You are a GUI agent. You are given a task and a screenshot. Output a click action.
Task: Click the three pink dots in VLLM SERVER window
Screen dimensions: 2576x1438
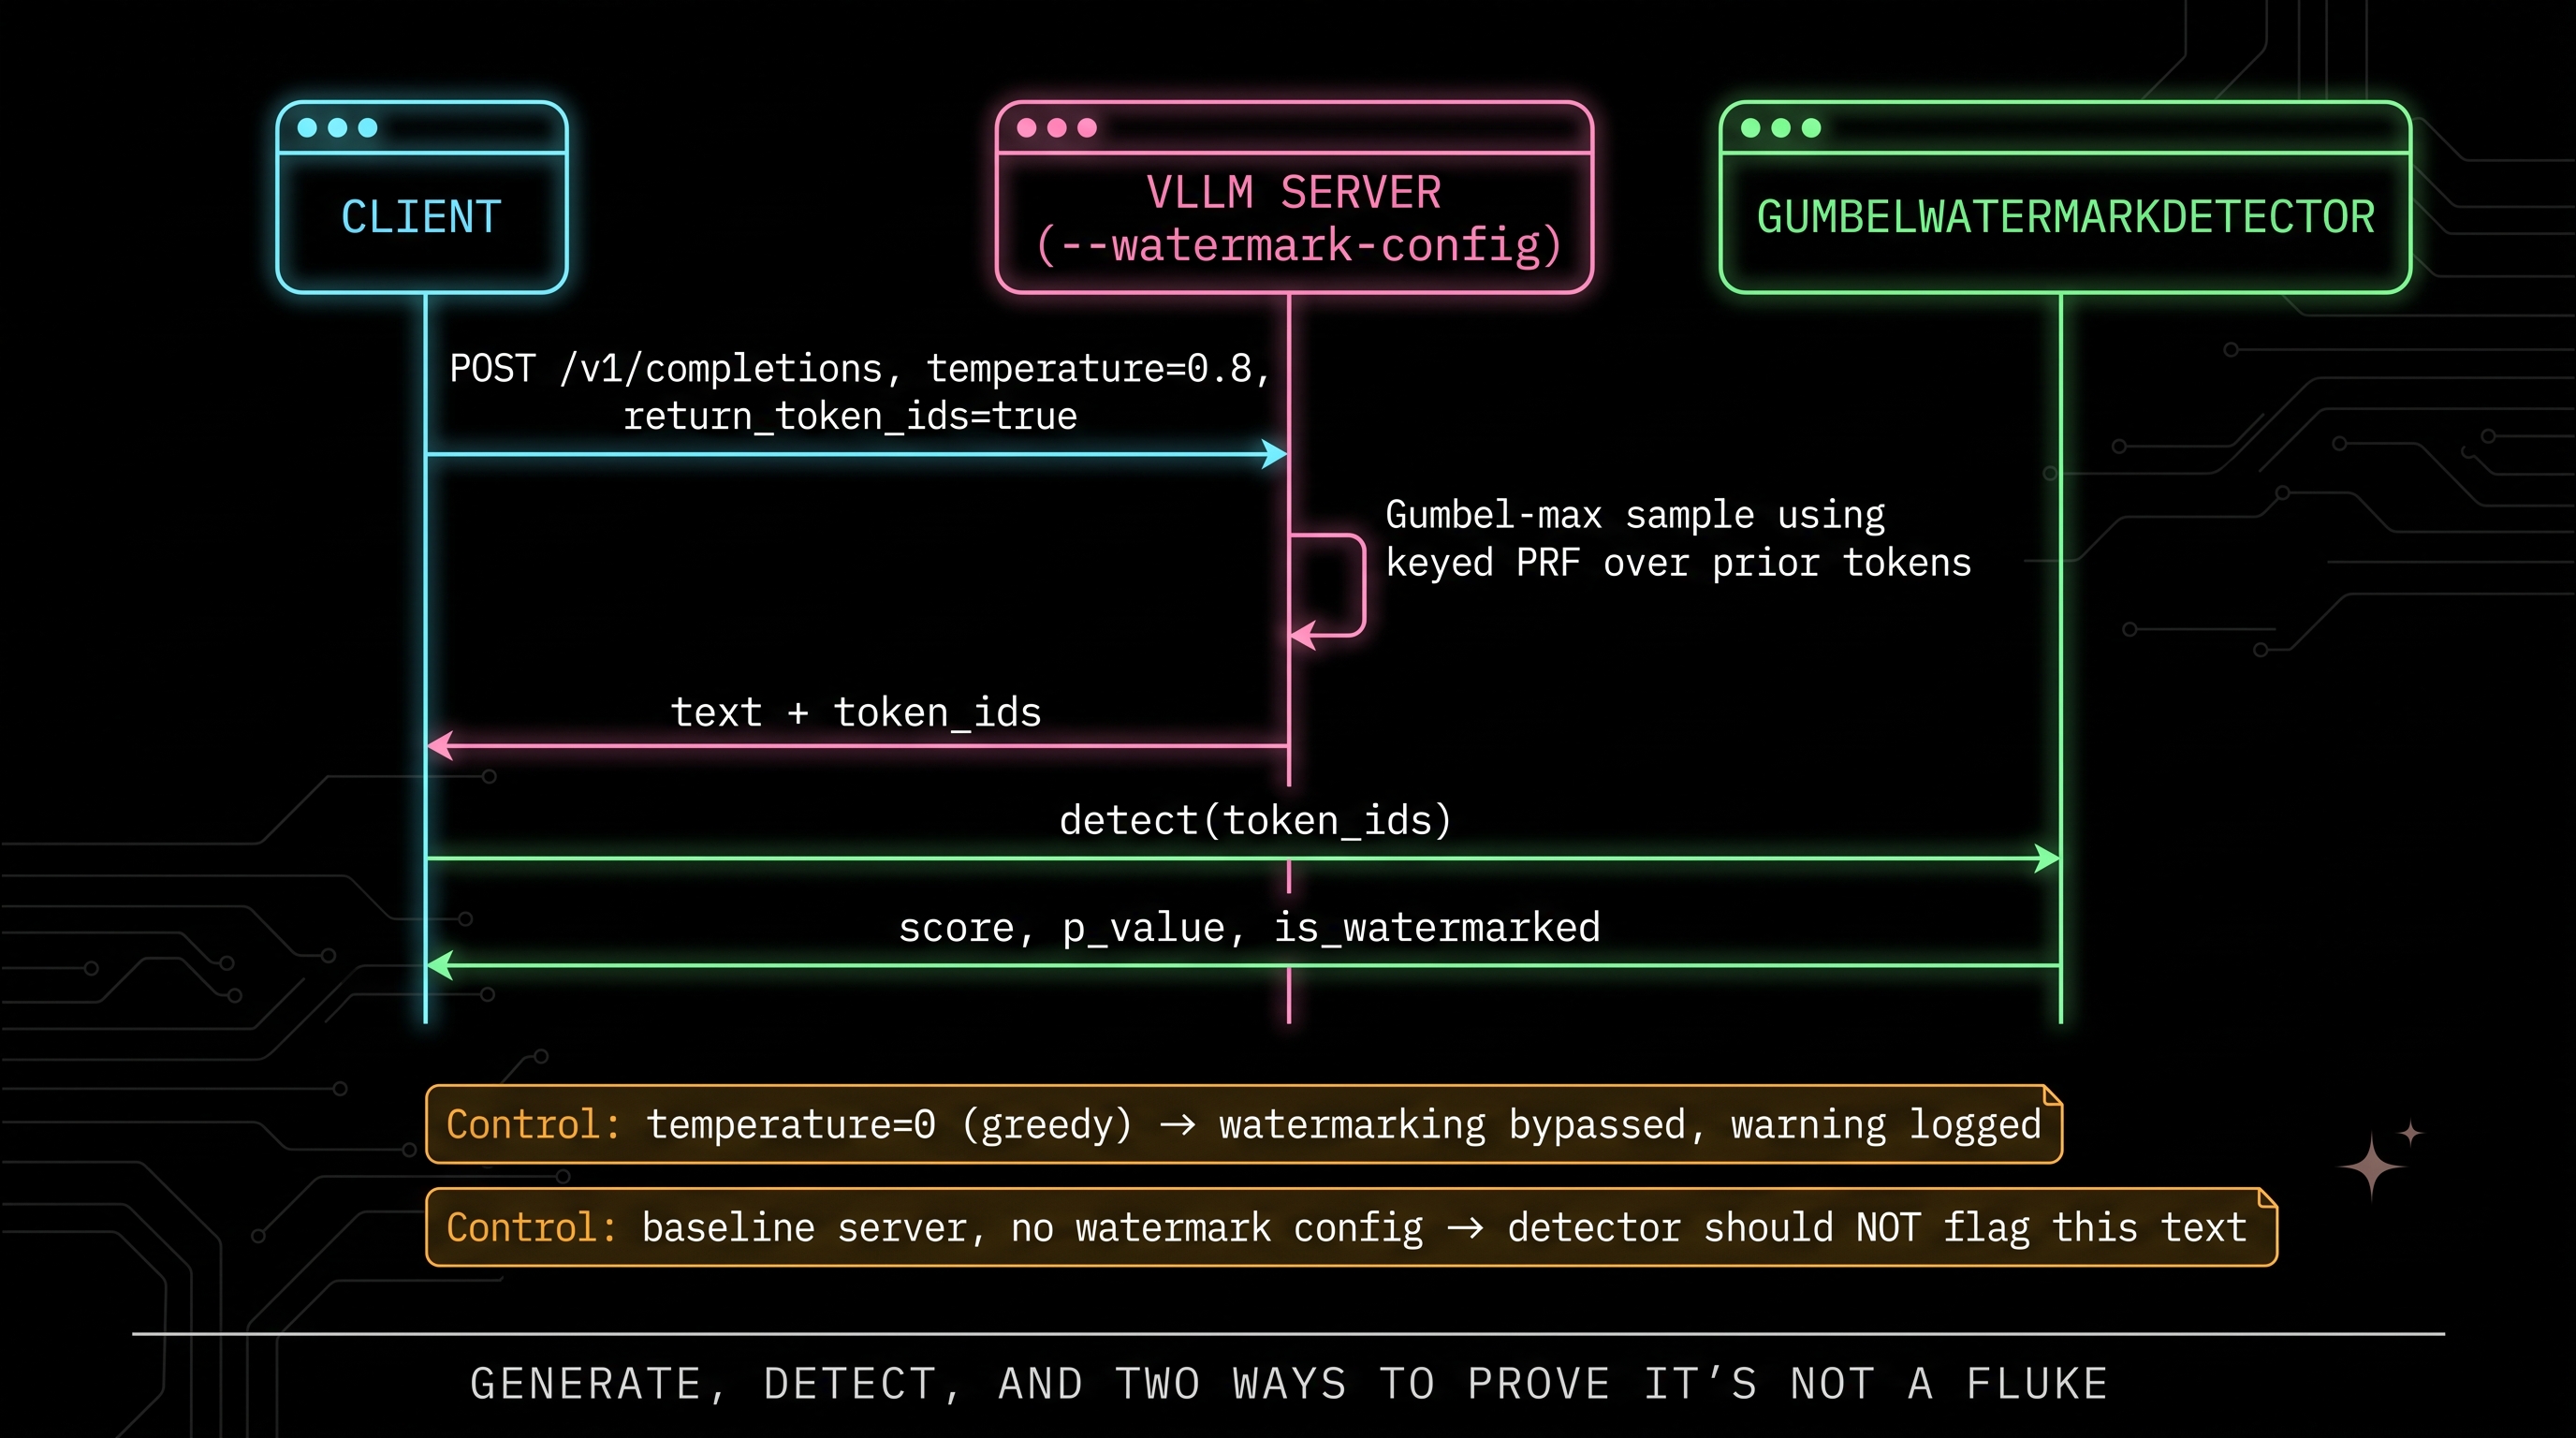coord(1057,128)
